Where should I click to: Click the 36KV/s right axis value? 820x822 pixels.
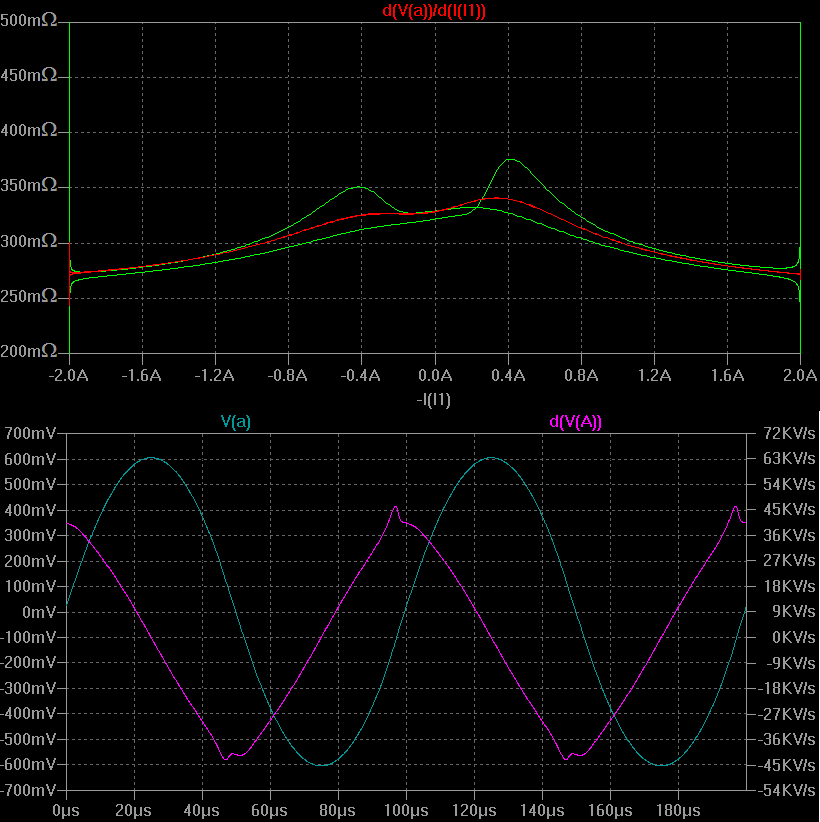tap(789, 535)
